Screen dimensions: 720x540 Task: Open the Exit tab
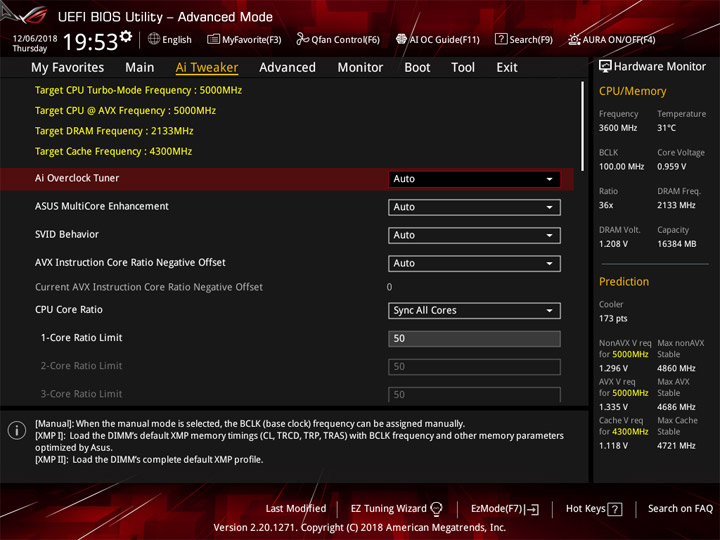tap(506, 68)
